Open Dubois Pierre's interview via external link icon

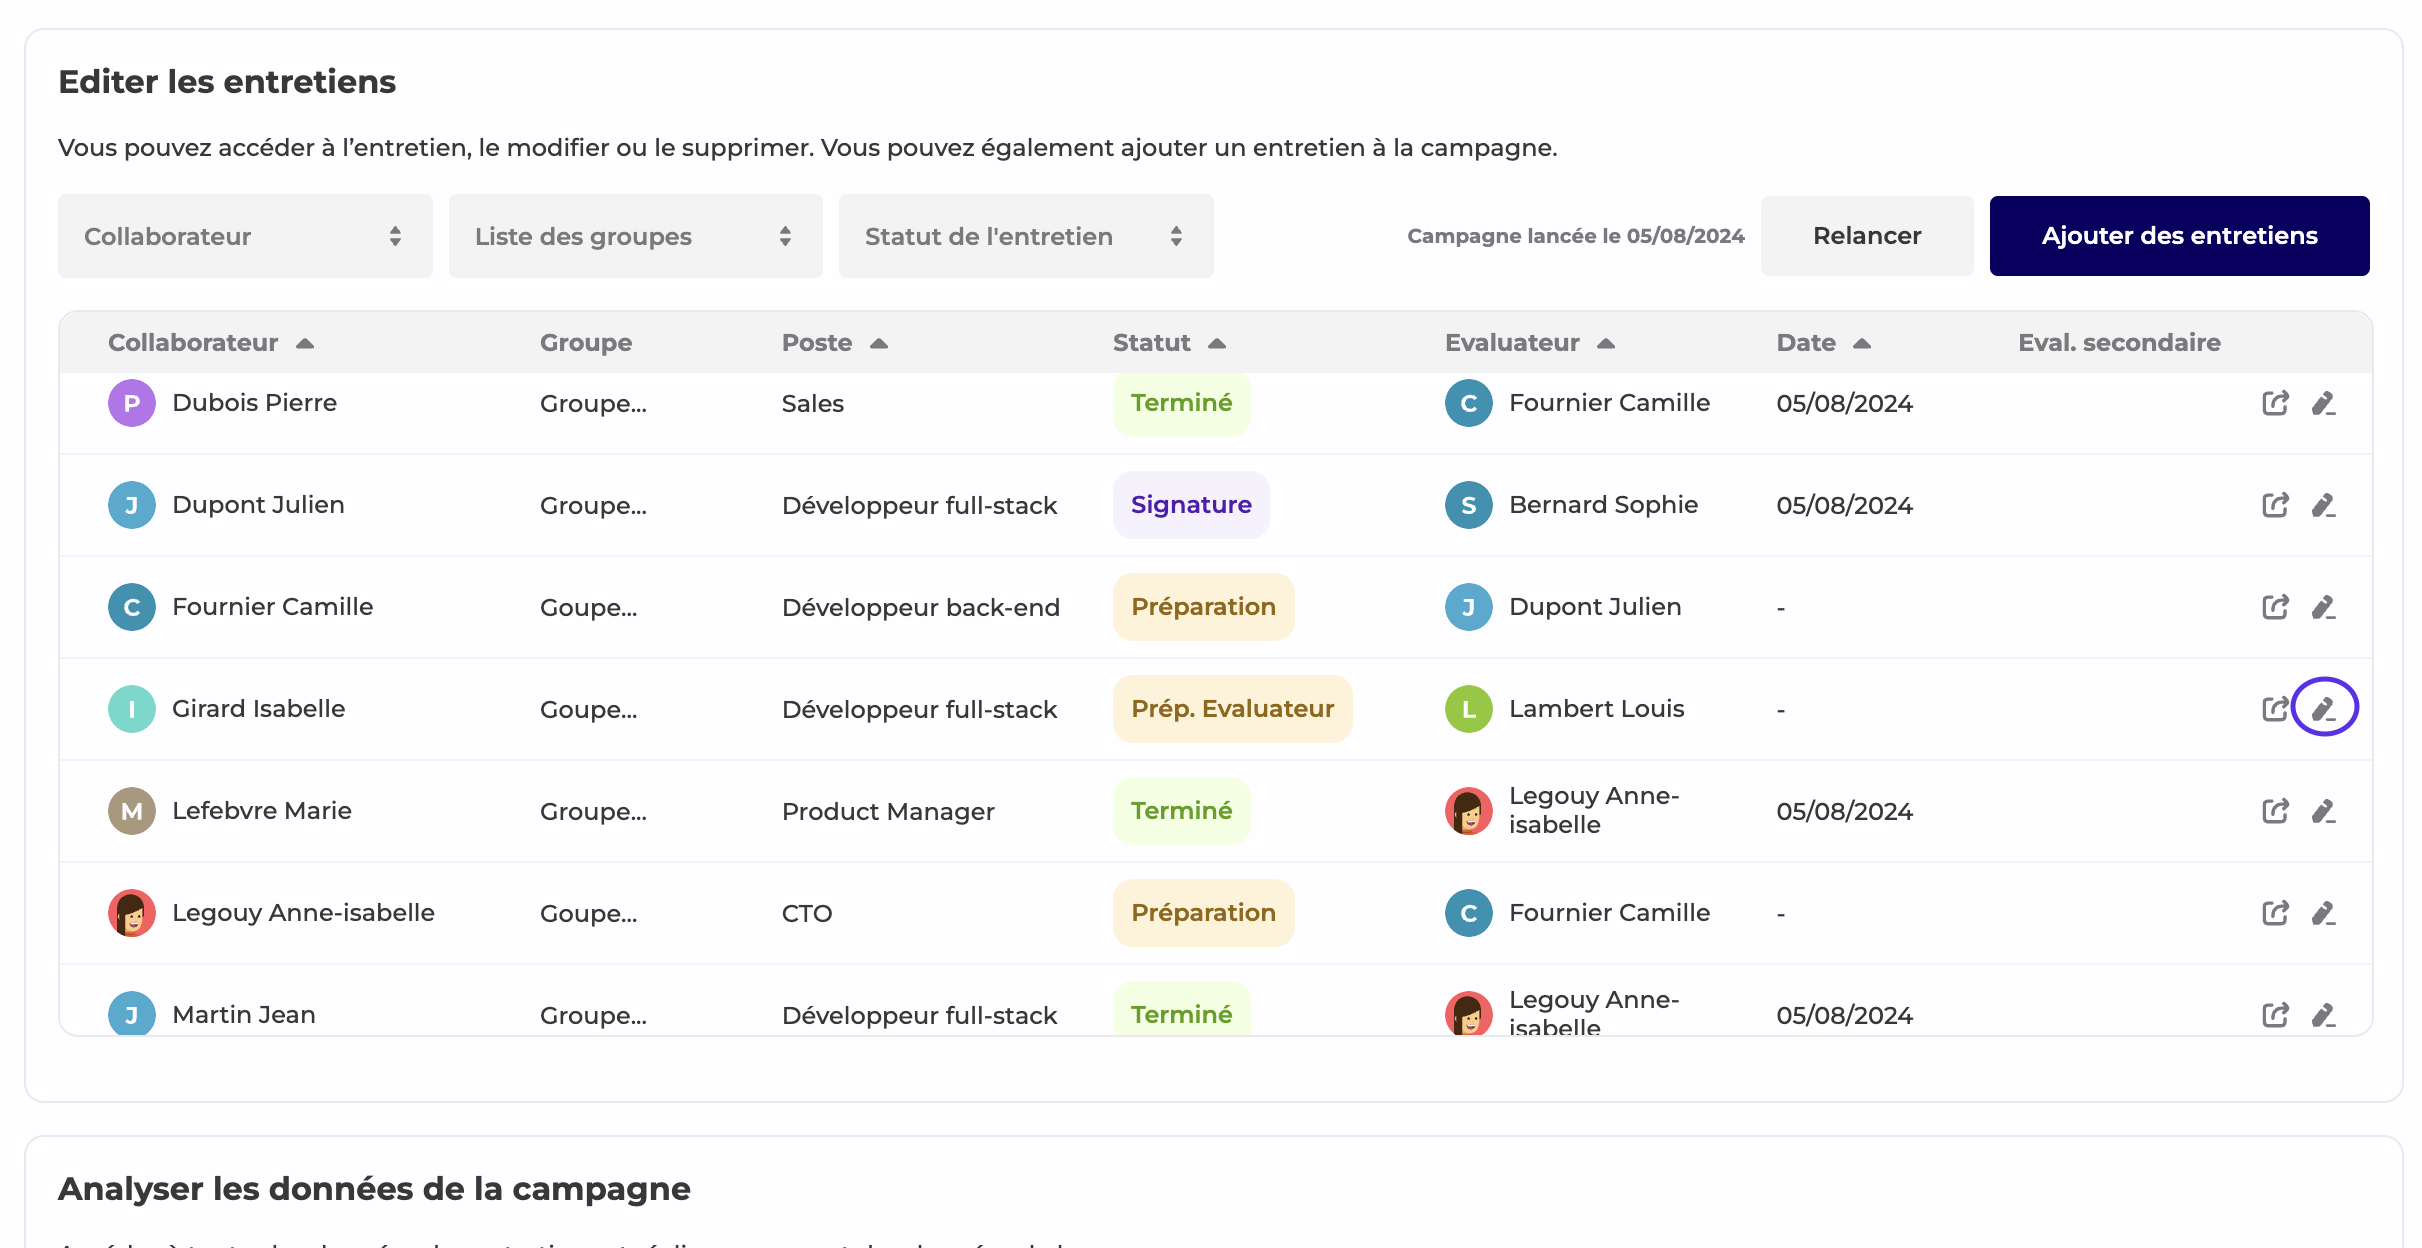point(2275,403)
